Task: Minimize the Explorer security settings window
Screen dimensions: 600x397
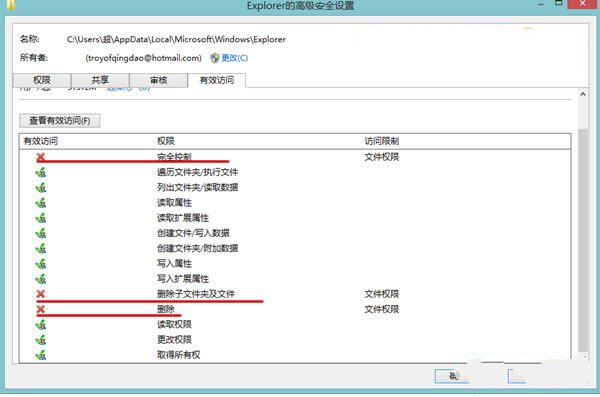Action: (x=541, y=4)
